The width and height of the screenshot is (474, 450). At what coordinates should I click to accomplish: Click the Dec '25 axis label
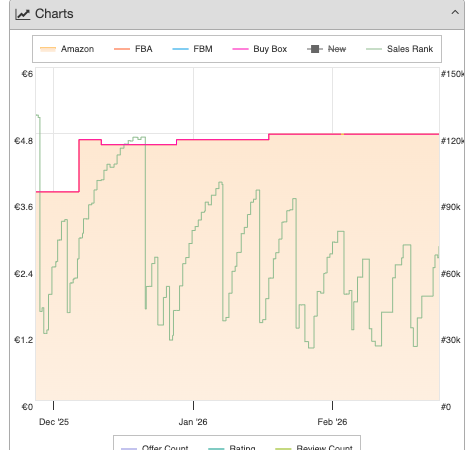(54, 422)
